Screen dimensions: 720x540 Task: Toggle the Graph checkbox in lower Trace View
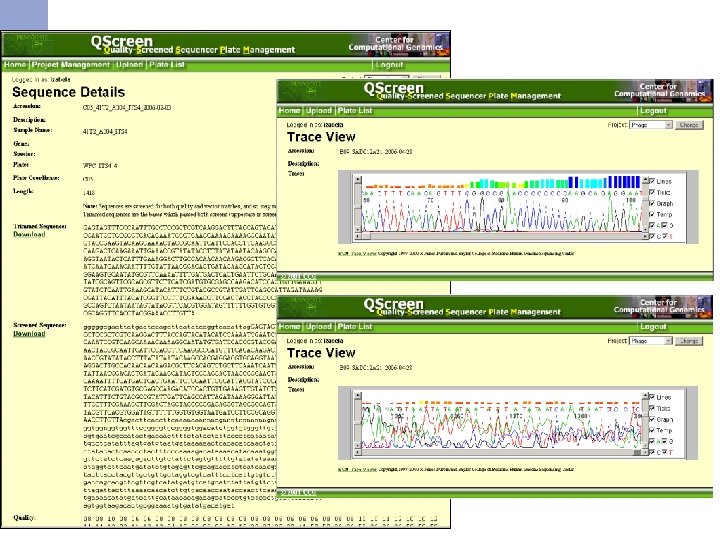click(x=652, y=419)
